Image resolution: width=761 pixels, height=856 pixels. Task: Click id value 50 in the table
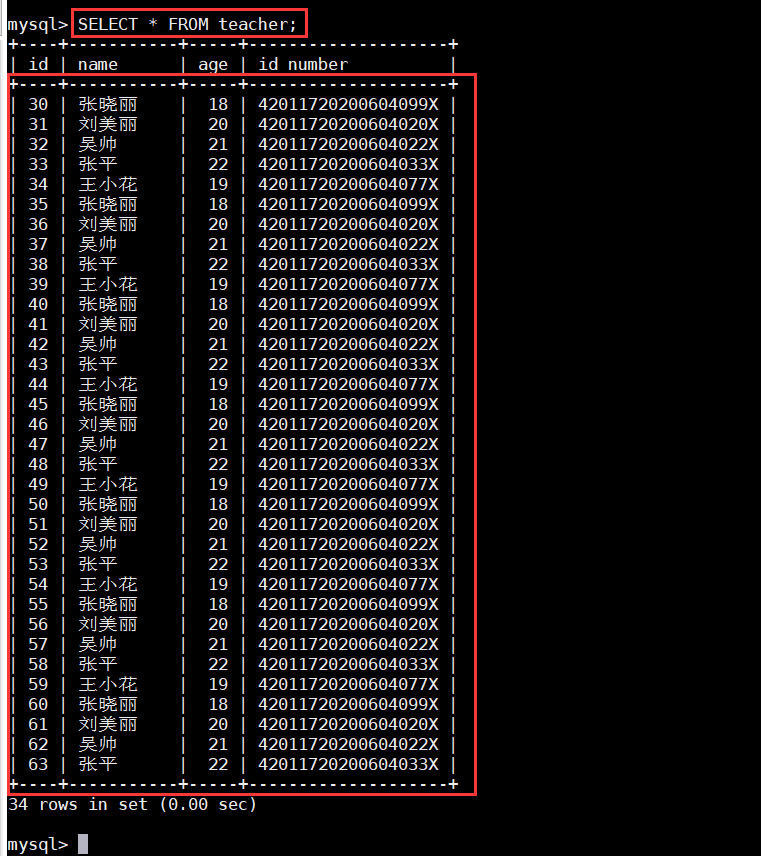[x=38, y=504]
